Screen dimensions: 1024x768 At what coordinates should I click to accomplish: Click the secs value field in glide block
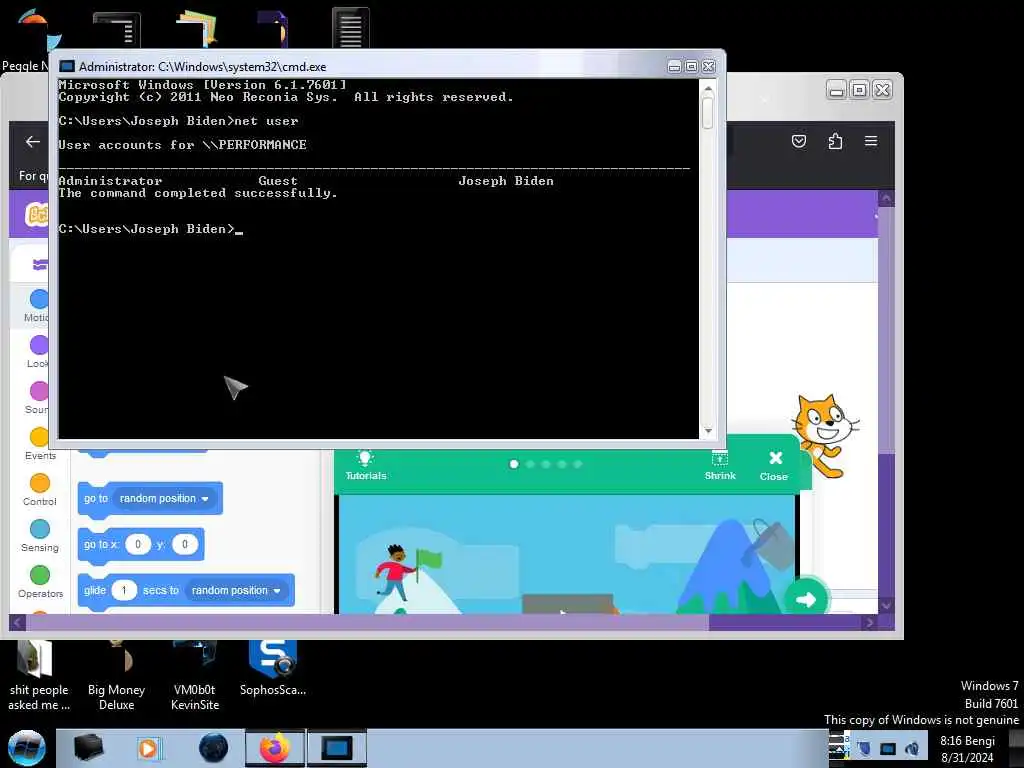[x=123, y=590]
